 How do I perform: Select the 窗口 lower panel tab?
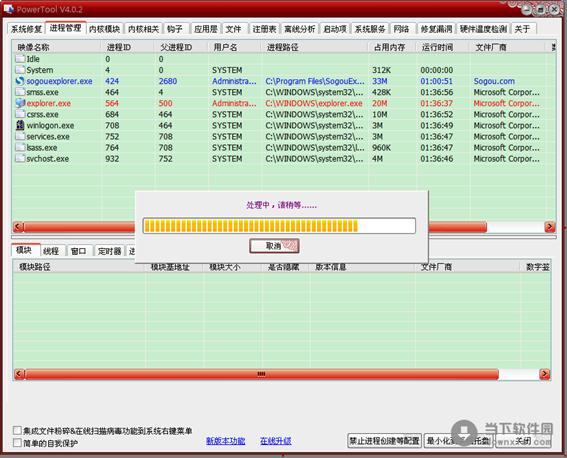[79, 251]
